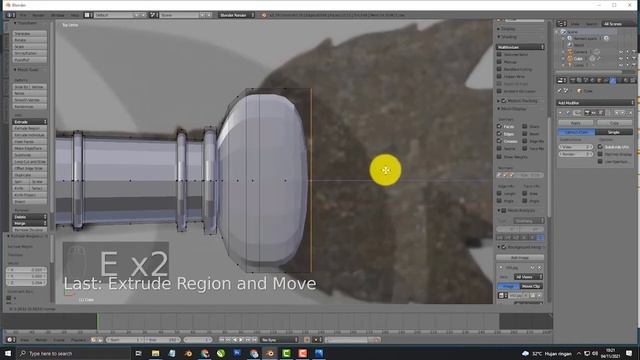The width and height of the screenshot is (640, 360).
Task: Open the Outliner editor type icon
Action: click(x=562, y=24)
